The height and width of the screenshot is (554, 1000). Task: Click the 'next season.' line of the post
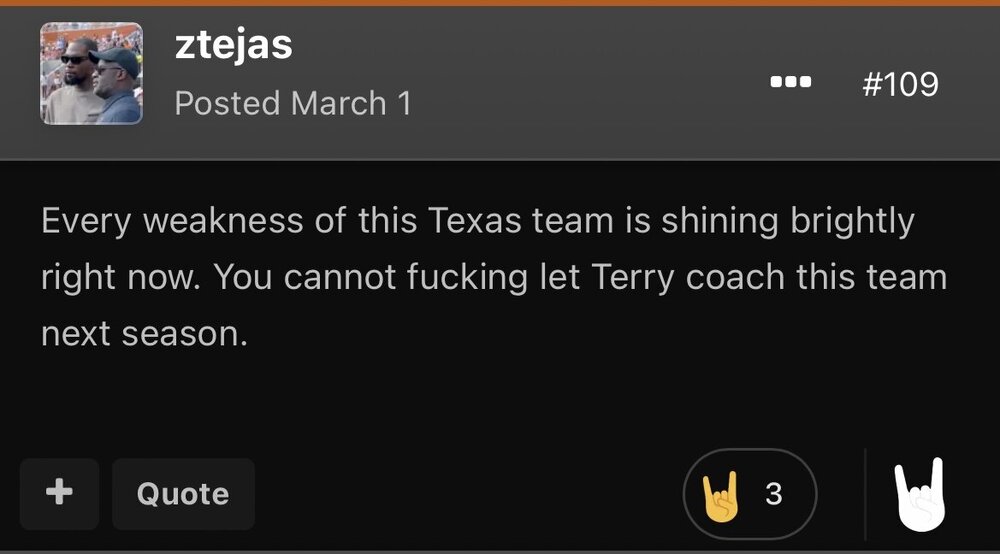point(143,333)
